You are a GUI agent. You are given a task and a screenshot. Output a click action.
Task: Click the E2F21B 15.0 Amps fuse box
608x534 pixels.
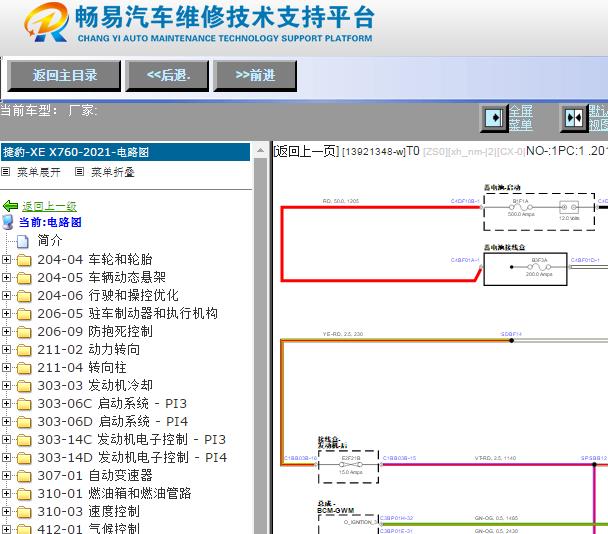[x=349, y=467]
